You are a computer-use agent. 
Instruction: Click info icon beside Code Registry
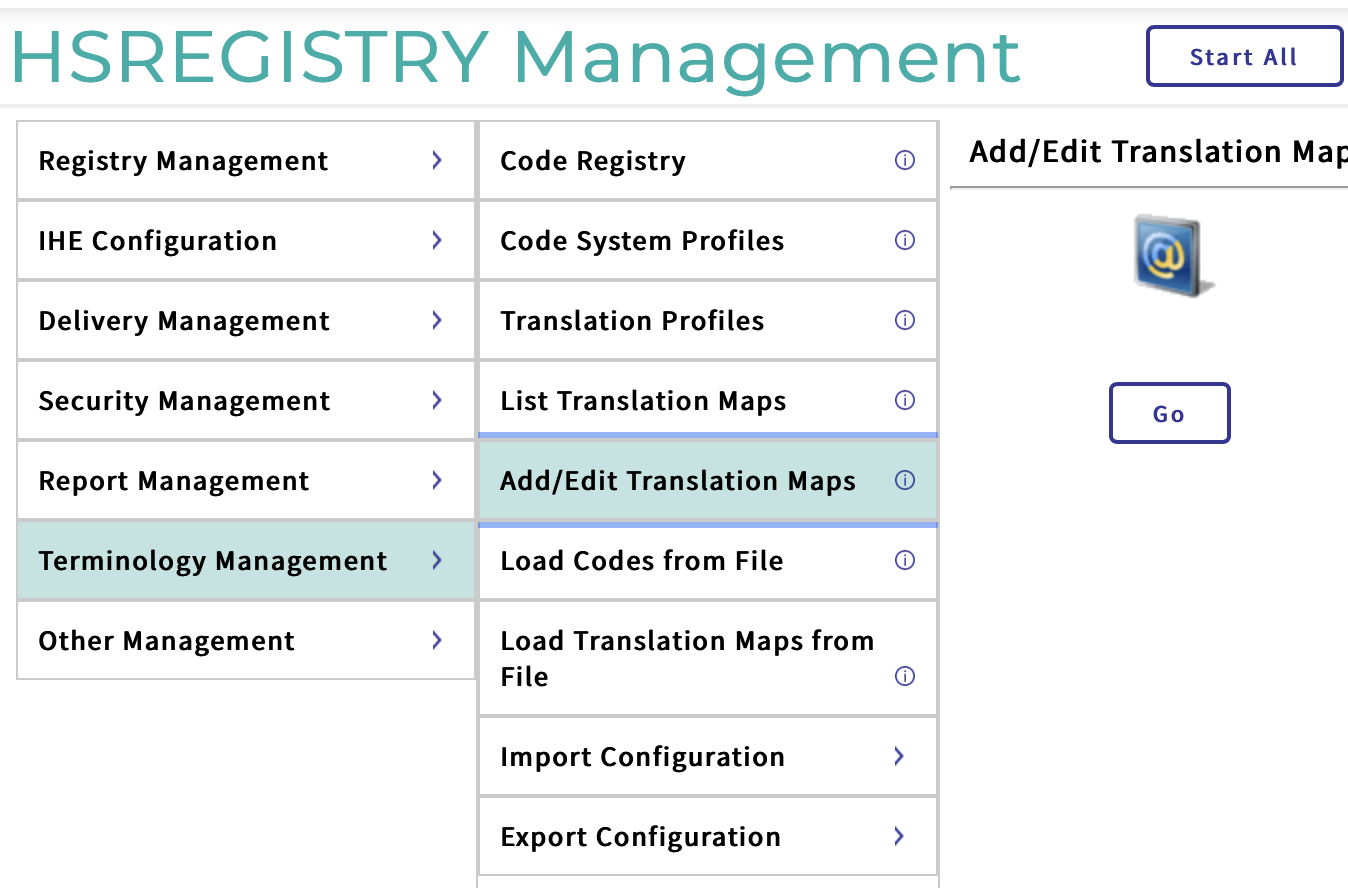pos(905,160)
